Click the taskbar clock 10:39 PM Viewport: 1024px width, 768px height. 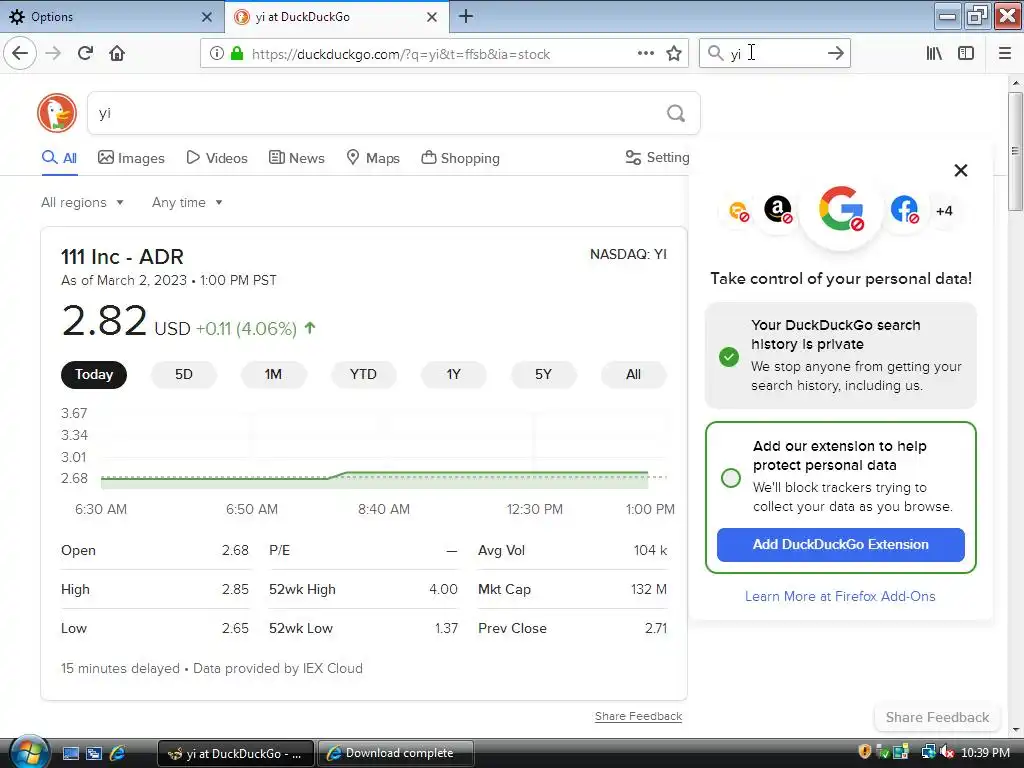[985, 753]
